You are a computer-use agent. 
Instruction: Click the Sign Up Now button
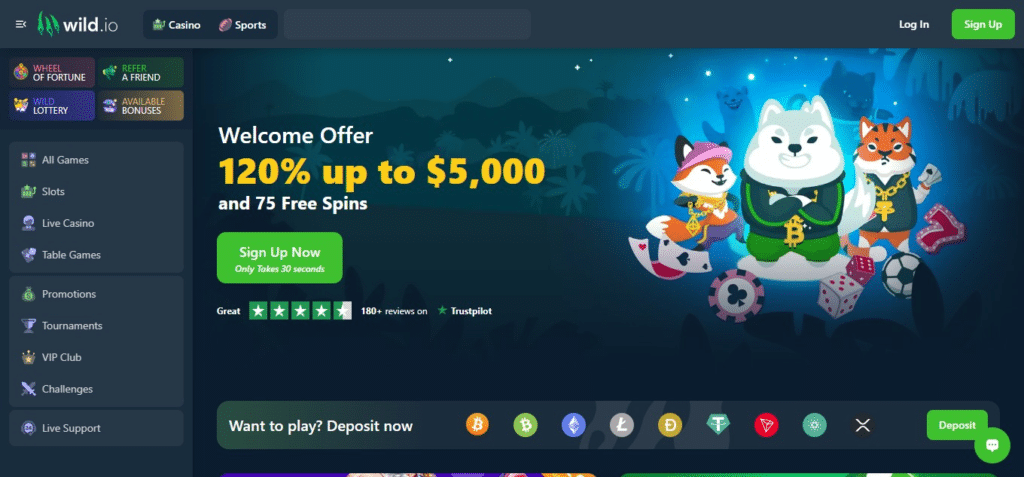280,257
